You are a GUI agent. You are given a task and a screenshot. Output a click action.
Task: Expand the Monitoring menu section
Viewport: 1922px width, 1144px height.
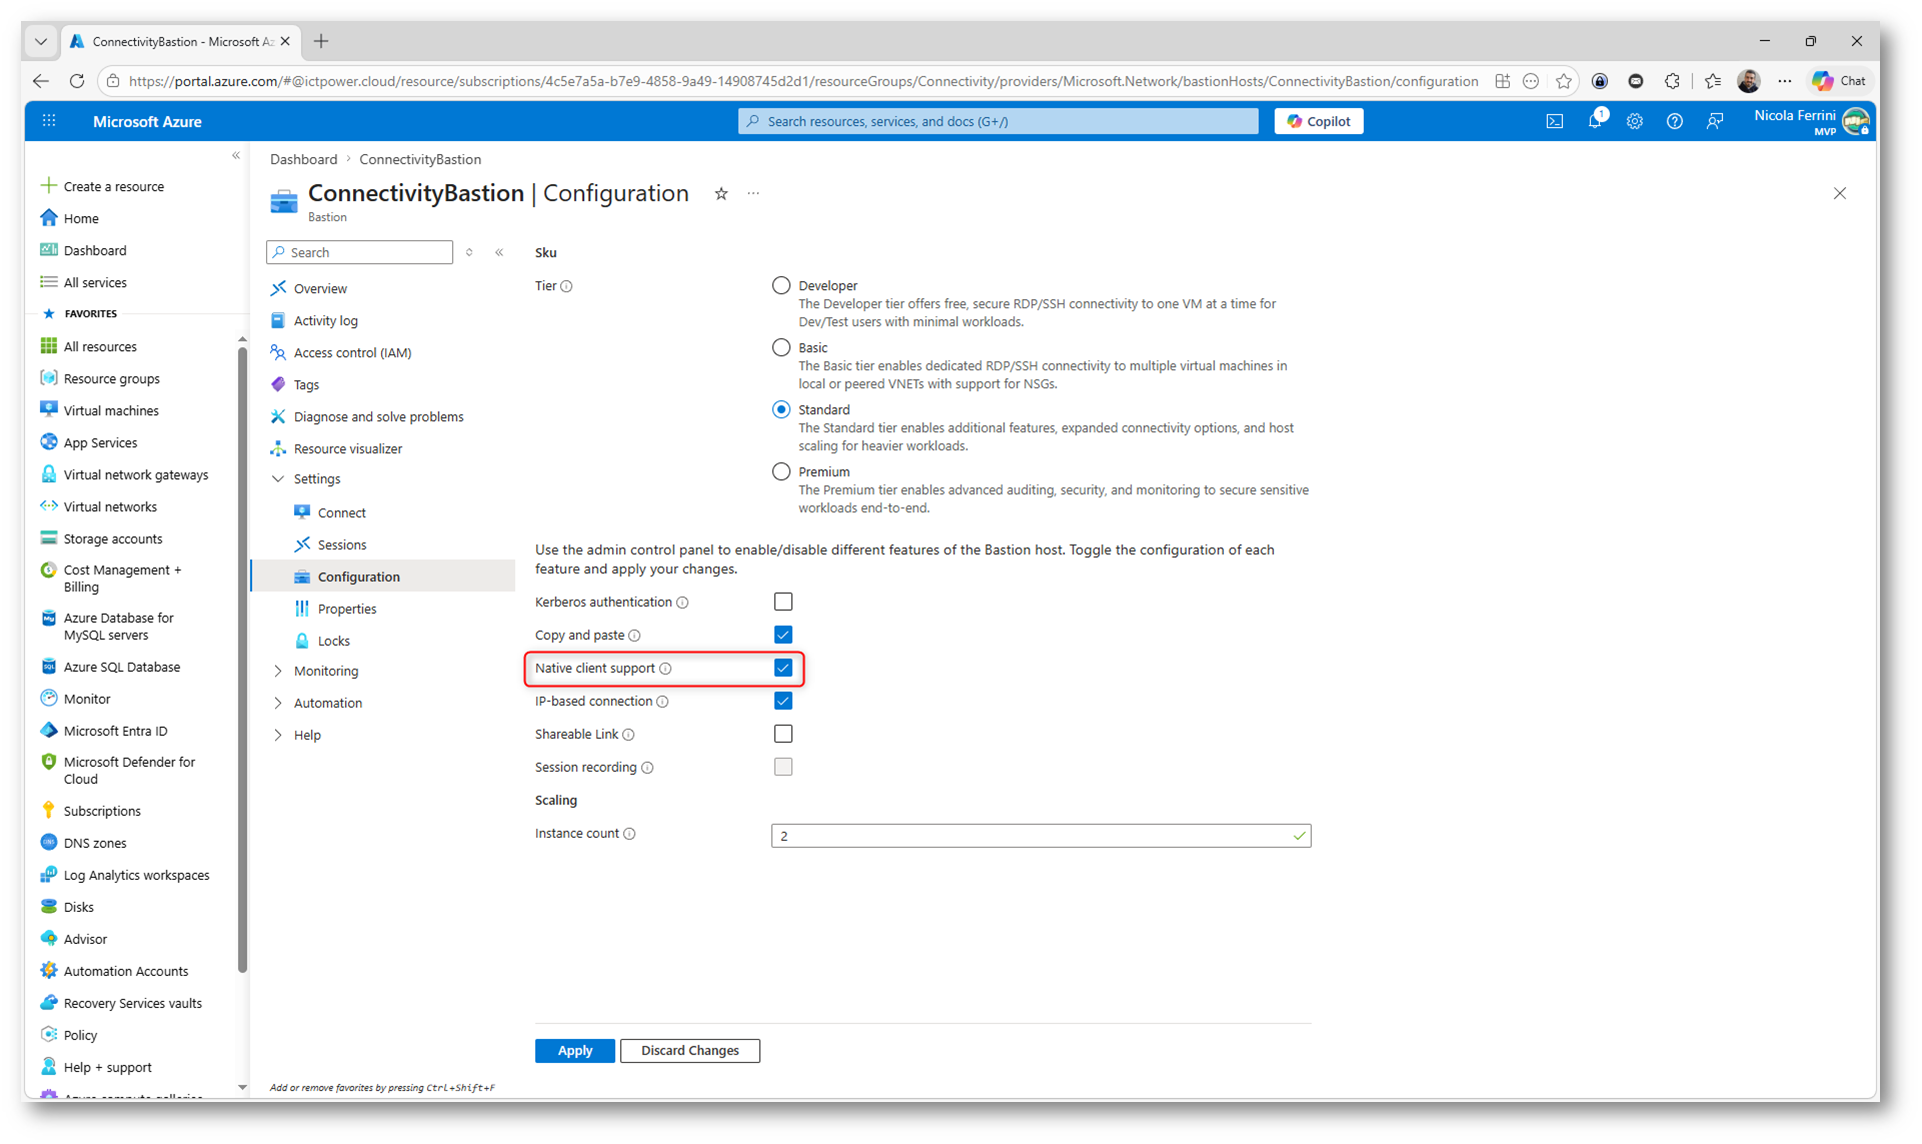pos(278,671)
